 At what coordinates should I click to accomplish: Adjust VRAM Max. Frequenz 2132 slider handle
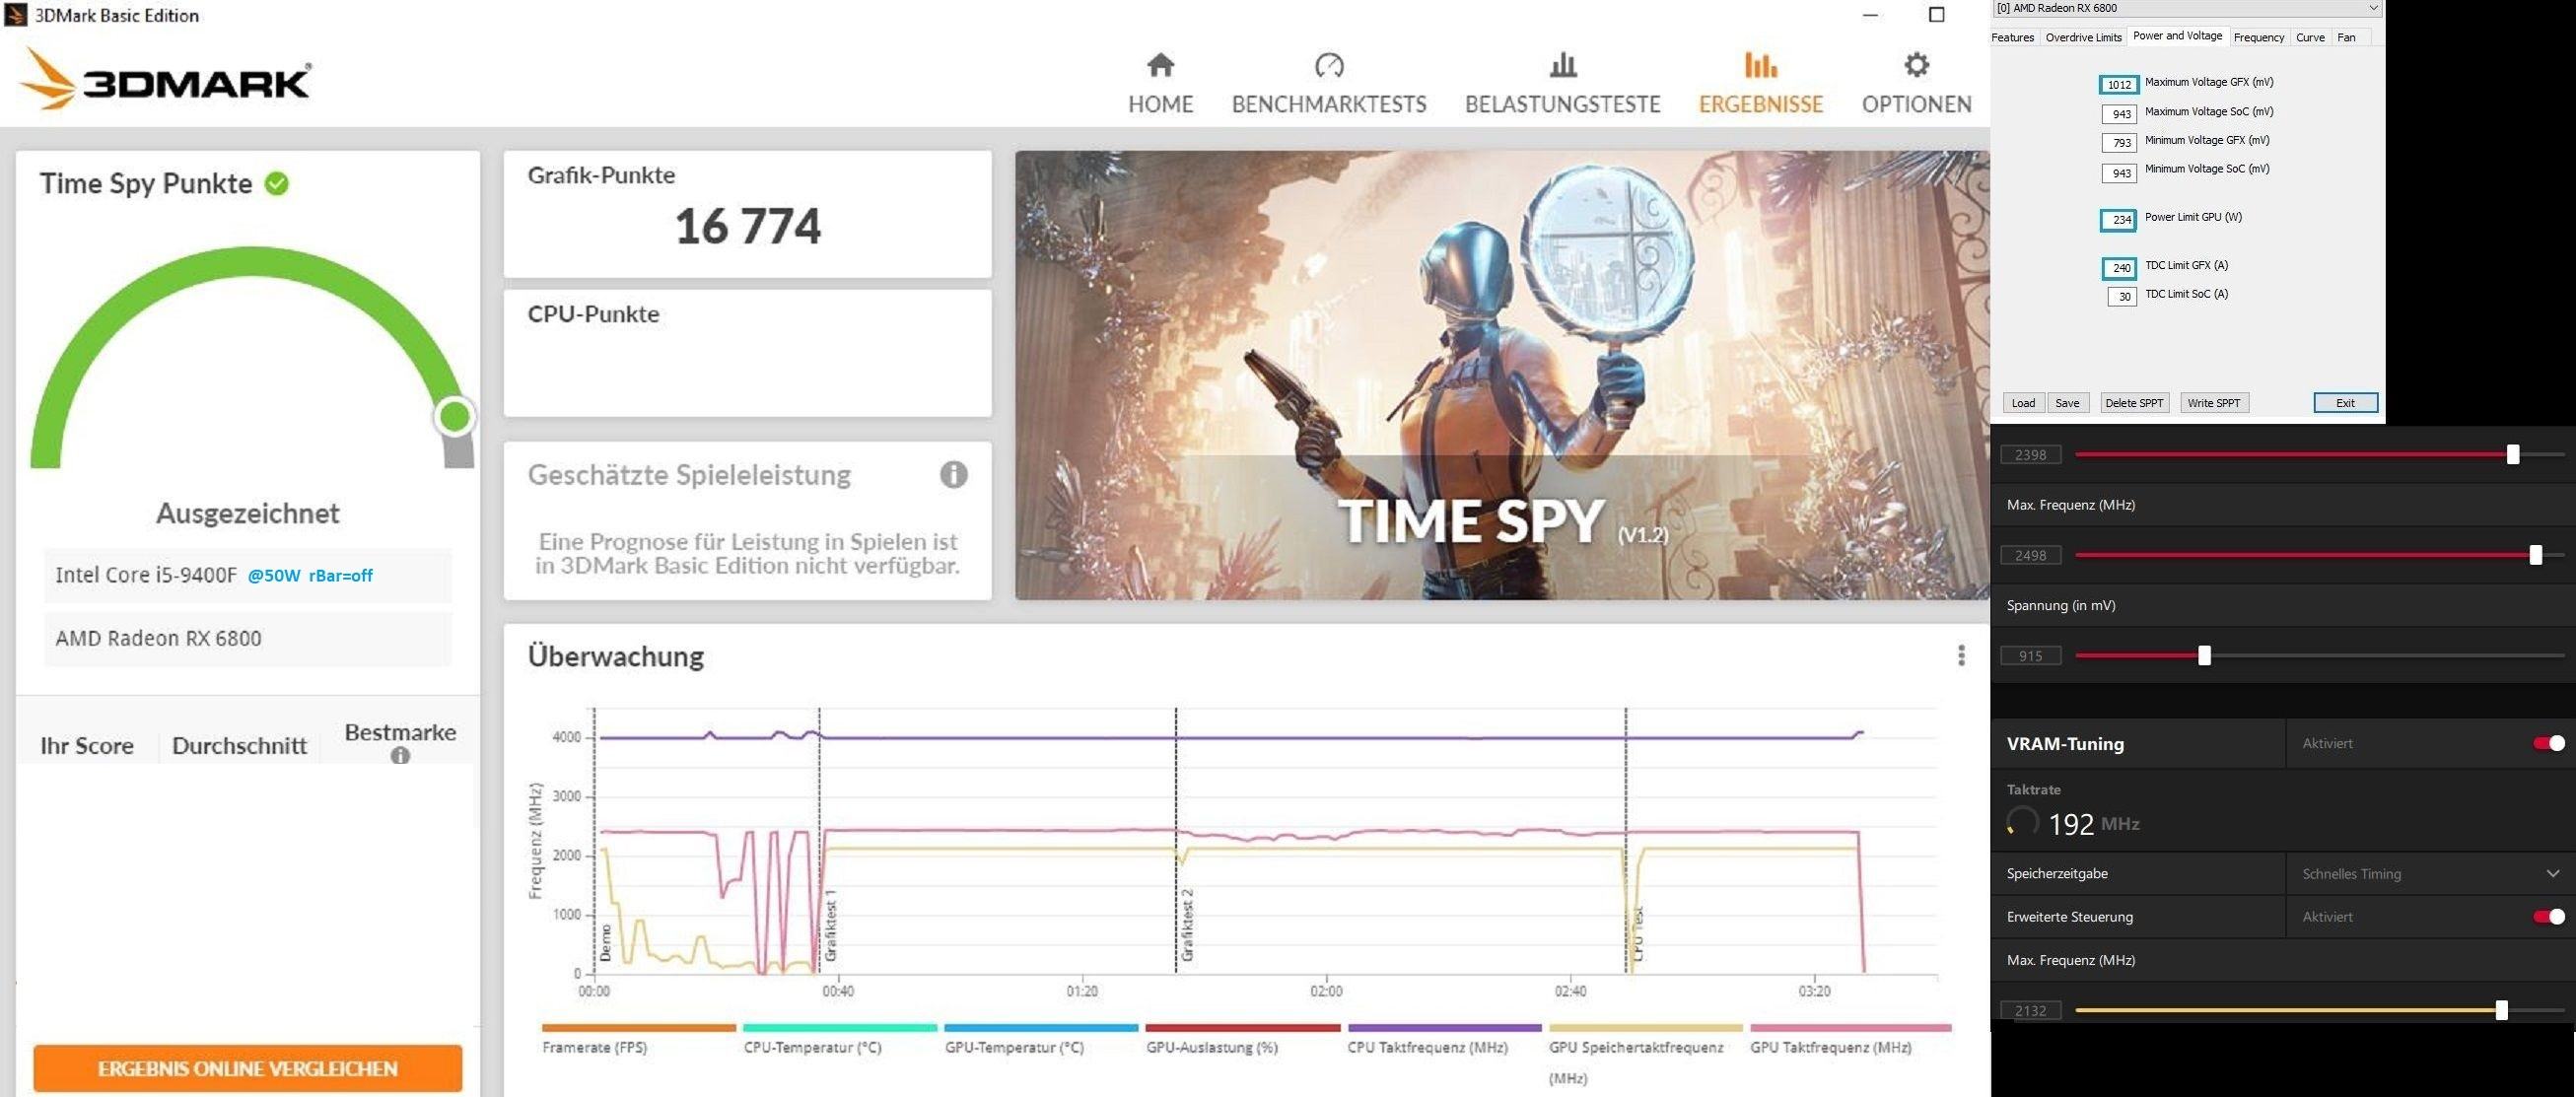click(2501, 1010)
